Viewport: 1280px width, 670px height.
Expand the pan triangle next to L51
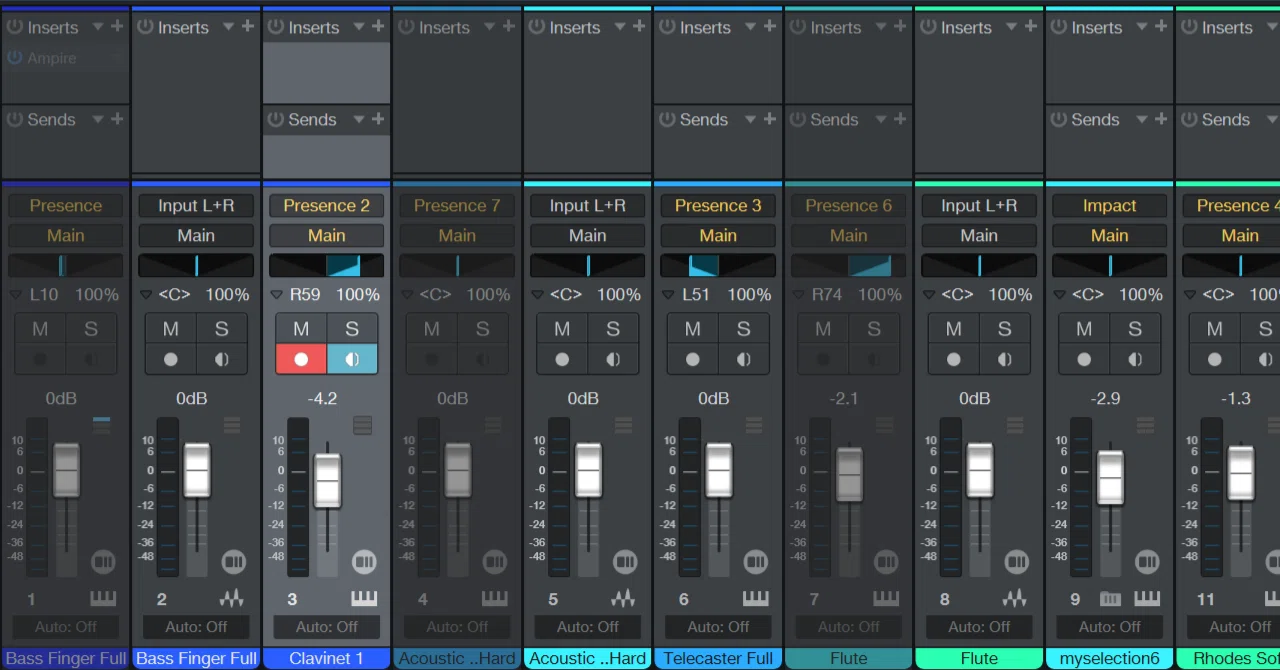coord(668,295)
